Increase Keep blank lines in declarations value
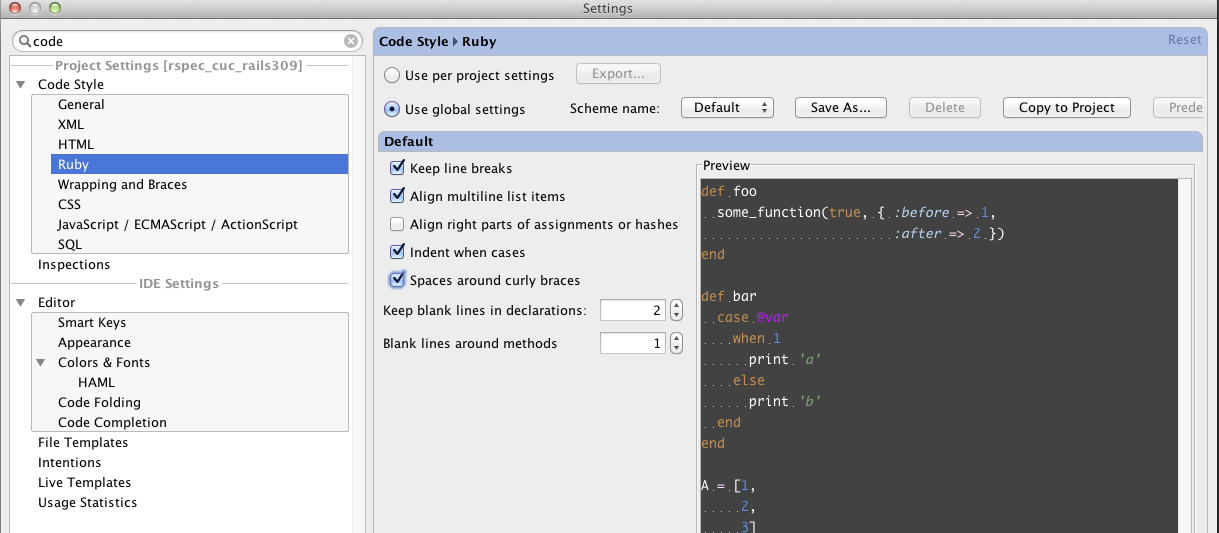 (x=677, y=306)
